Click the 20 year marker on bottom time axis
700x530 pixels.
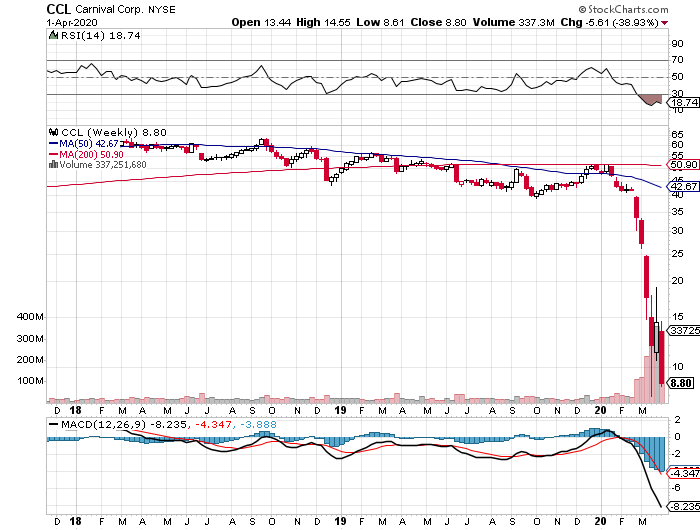(x=600, y=521)
